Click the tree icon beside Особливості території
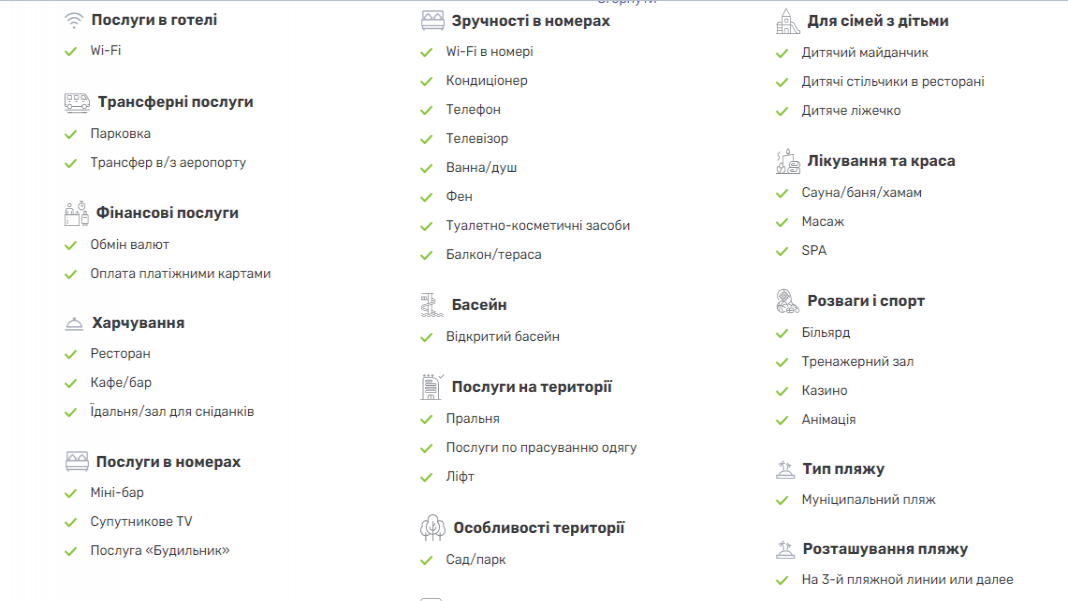1068x601 pixels. [x=433, y=528]
